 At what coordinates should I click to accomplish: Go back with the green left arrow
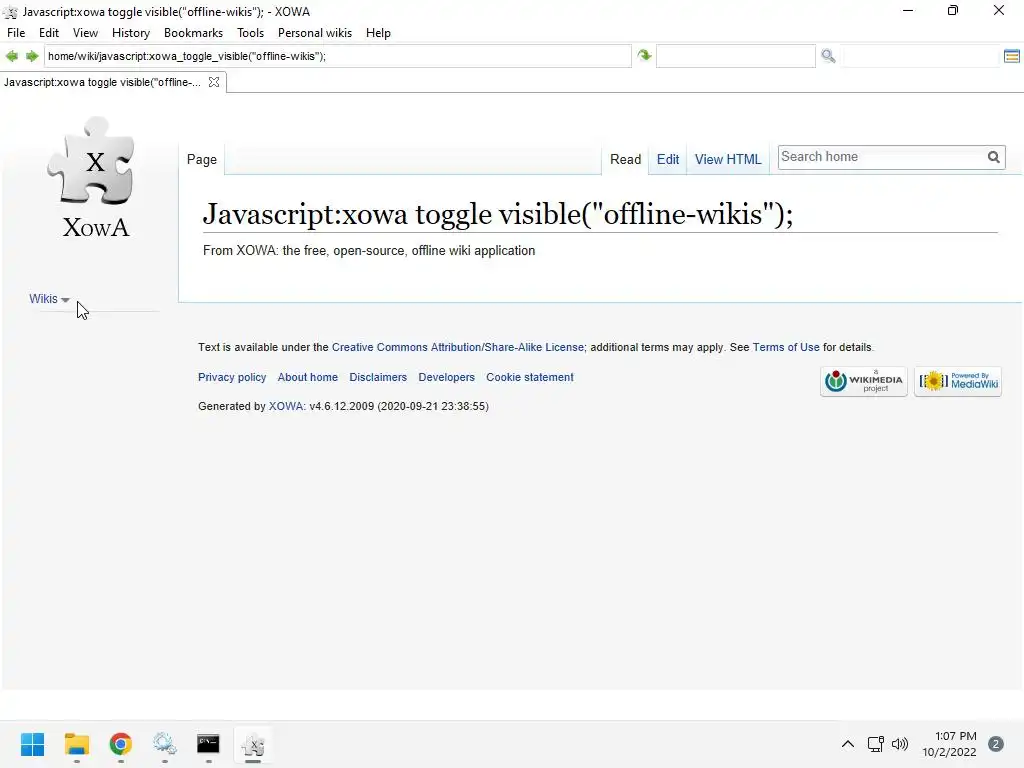(12, 56)
